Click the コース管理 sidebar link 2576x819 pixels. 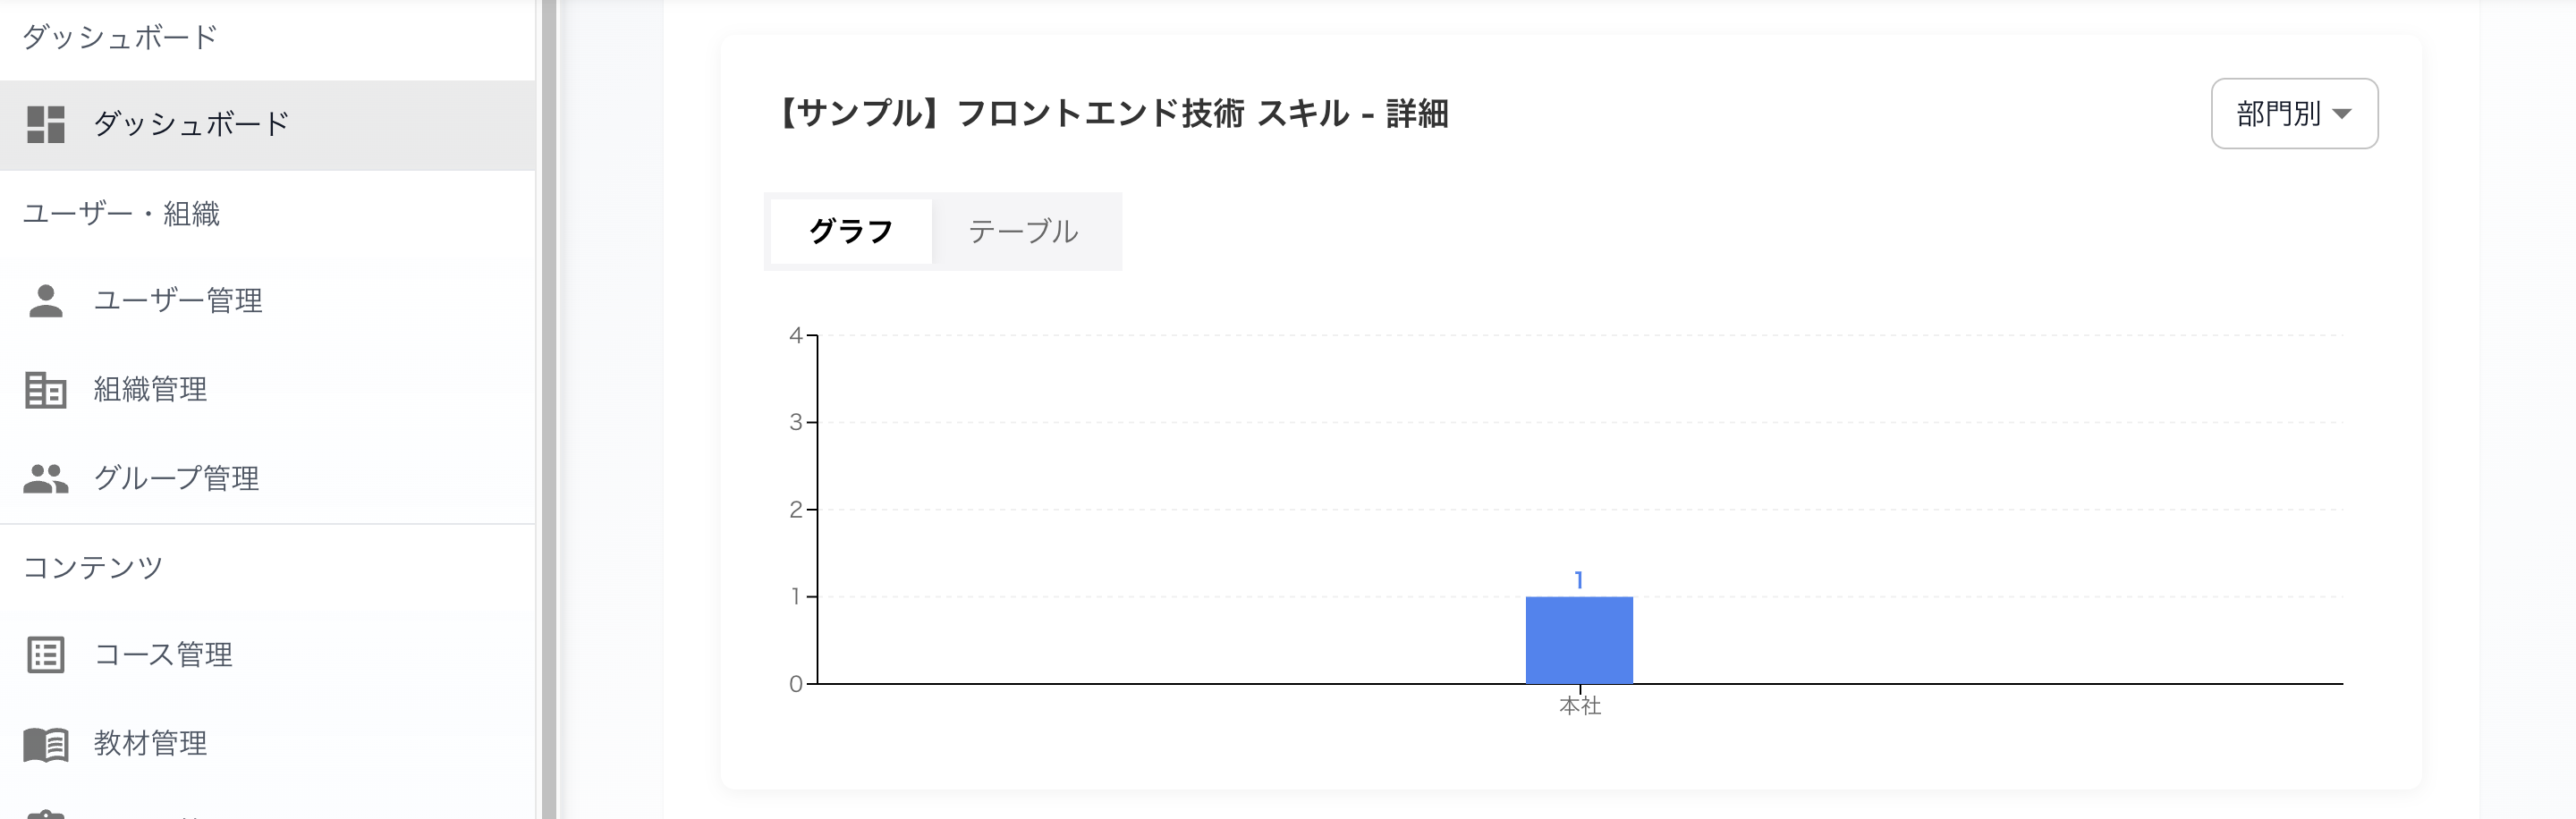(x=164, y=656)
